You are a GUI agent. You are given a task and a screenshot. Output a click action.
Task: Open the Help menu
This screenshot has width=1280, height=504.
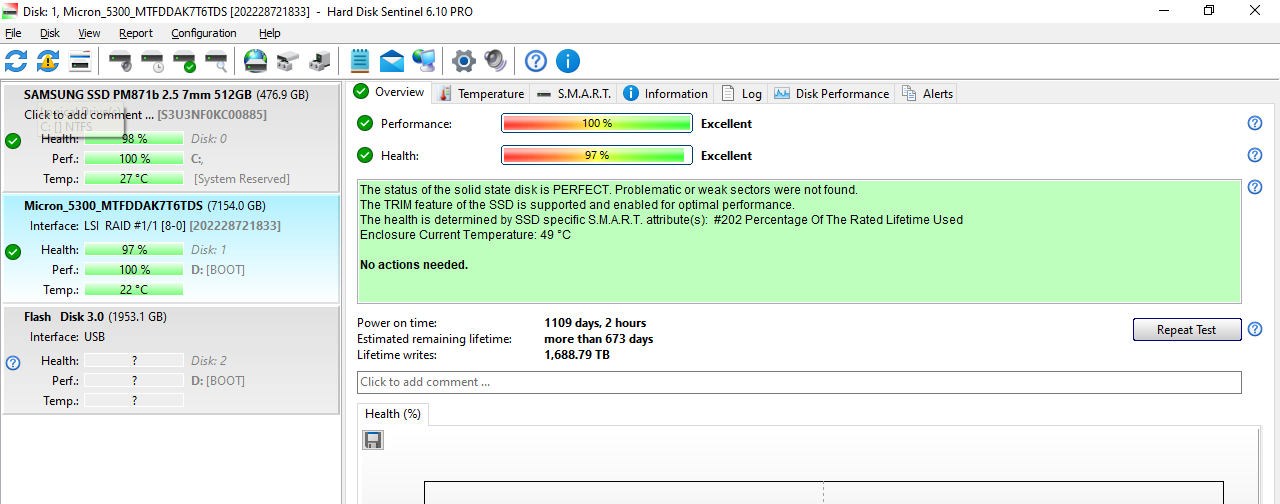tap(270, 33)
